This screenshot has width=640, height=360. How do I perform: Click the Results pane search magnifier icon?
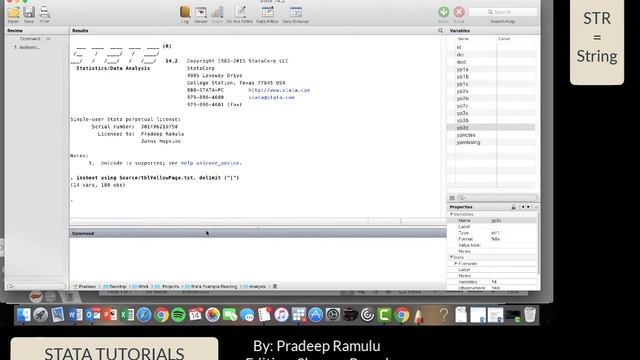pyautogui.click(x=440, y=31)
